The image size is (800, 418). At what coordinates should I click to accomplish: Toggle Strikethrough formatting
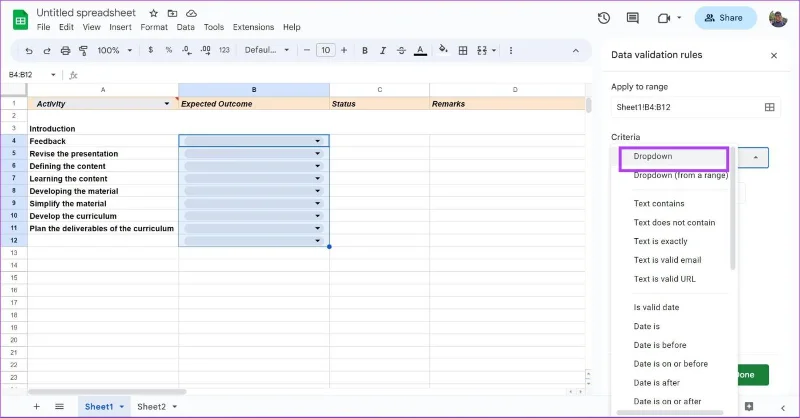[x=402, y=51]
